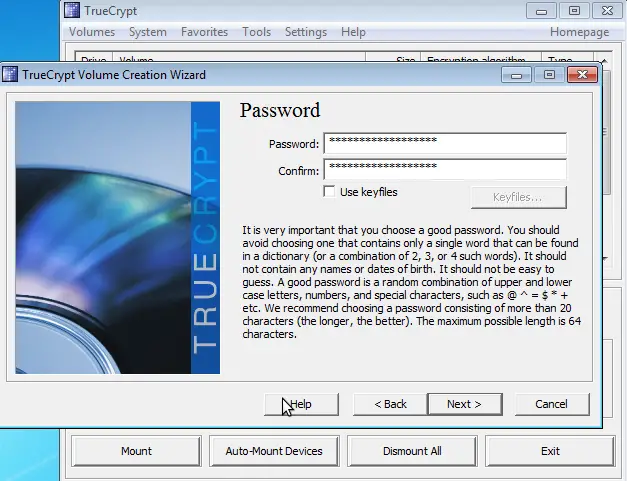Click the TrueCrypt Volume Creation Wizard title icon
This screenshot has width=627, height=481.
pos(10,74)
